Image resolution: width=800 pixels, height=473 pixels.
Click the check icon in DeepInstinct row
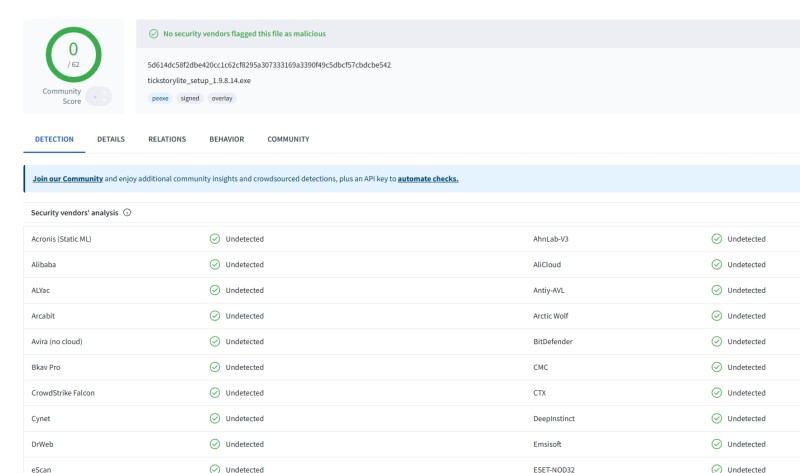click(717, 418)
